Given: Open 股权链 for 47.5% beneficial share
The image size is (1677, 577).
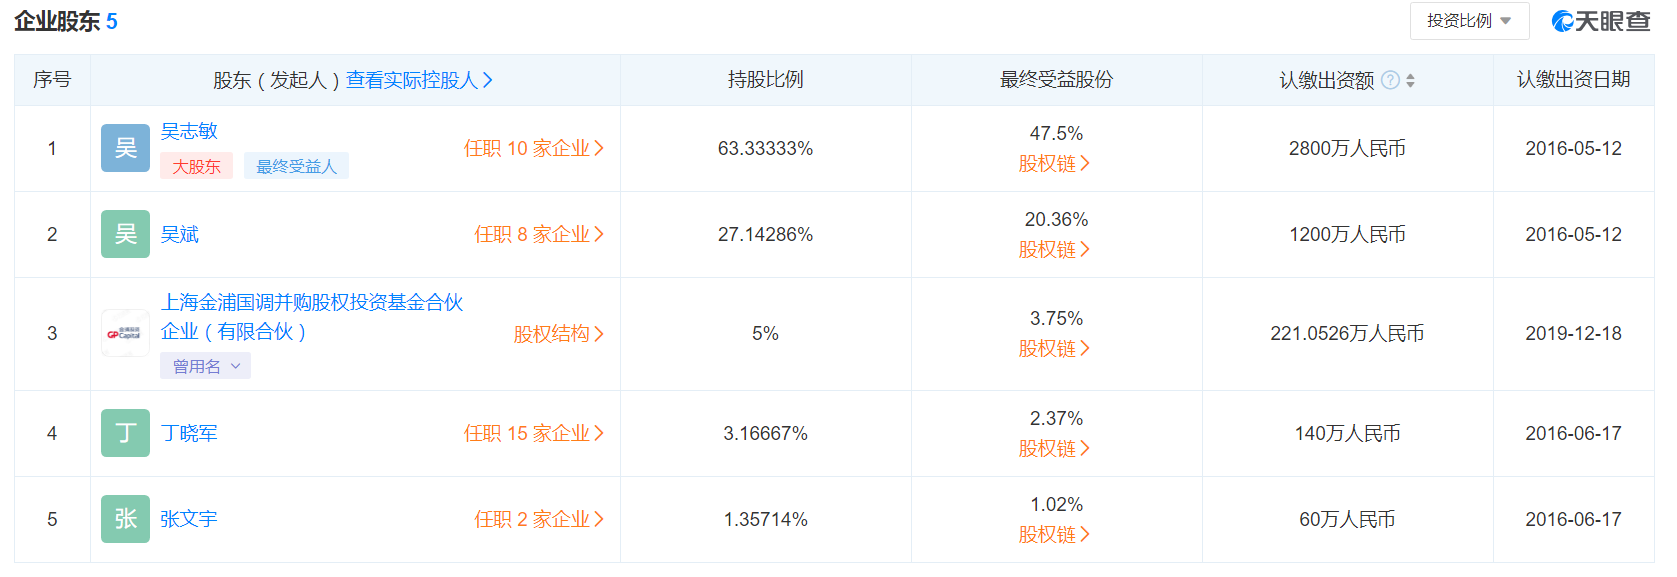Looking at the screenshot, I should (x=1054, y=163).
